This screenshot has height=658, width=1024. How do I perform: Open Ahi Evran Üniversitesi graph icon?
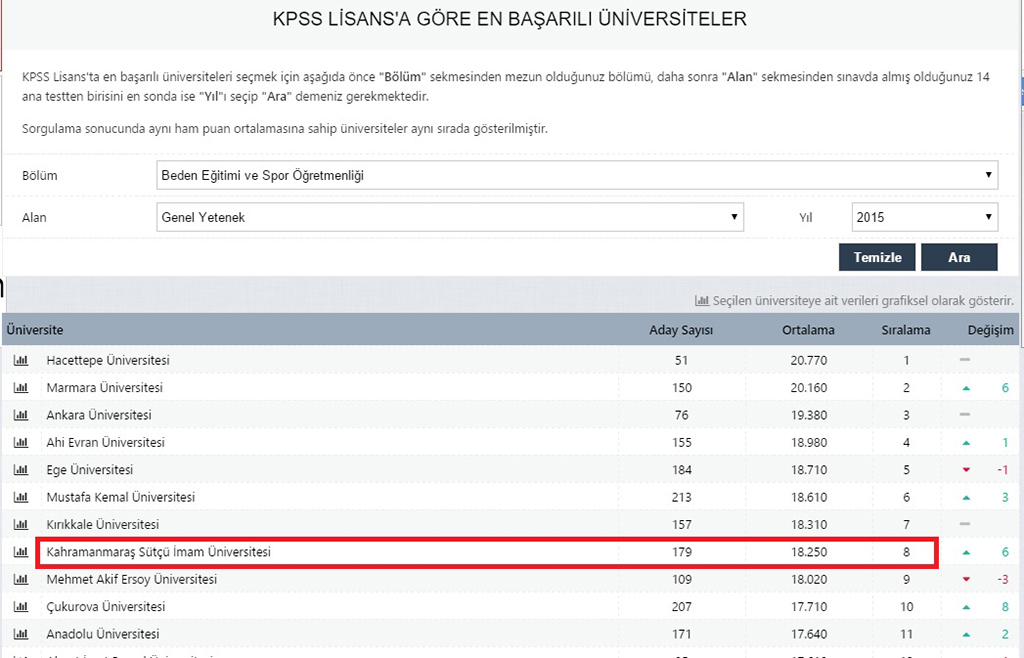(20, 443)
